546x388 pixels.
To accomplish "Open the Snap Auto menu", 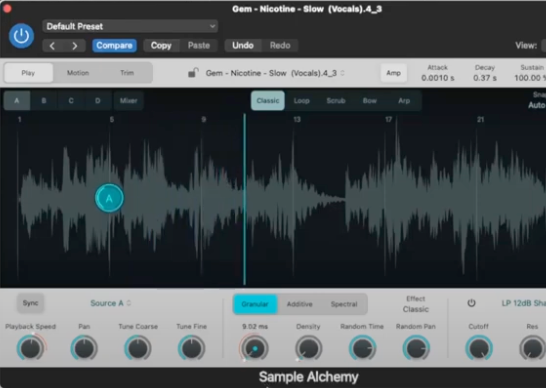I will coord(537,105).
